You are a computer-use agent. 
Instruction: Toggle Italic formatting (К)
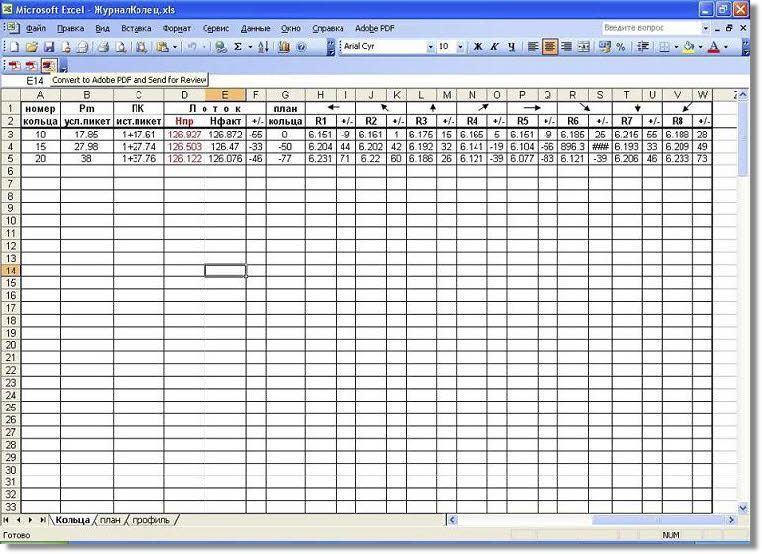pos(495,47)
